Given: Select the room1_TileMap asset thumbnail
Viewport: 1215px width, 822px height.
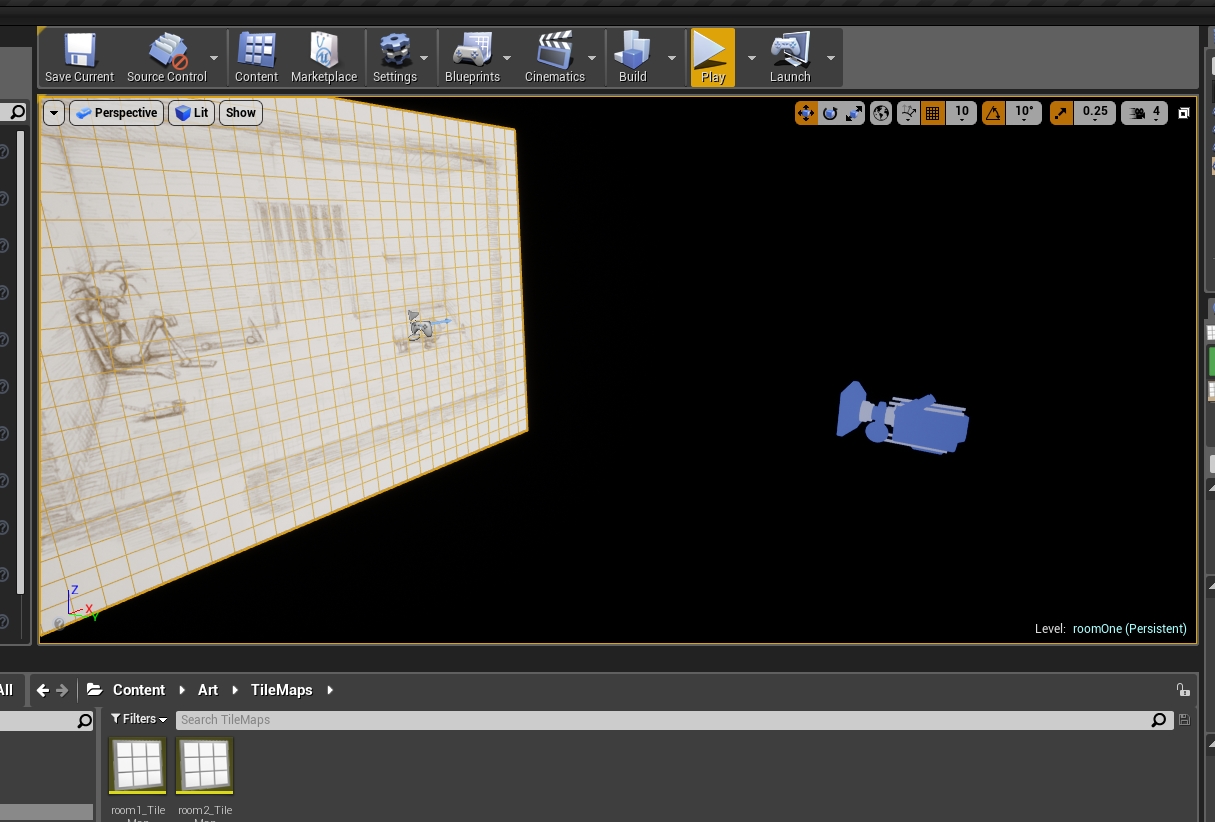Looking at the screenshot, I should pos(138,766).
